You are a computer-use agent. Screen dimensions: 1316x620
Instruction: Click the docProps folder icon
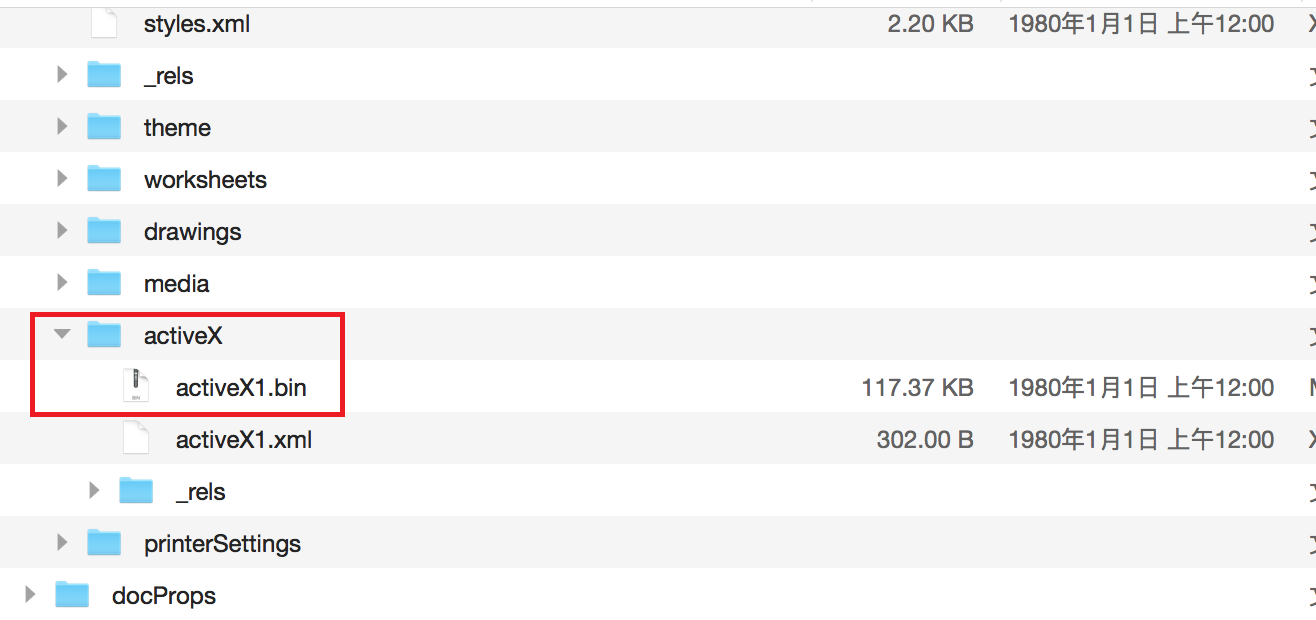(x=72, y=595)
